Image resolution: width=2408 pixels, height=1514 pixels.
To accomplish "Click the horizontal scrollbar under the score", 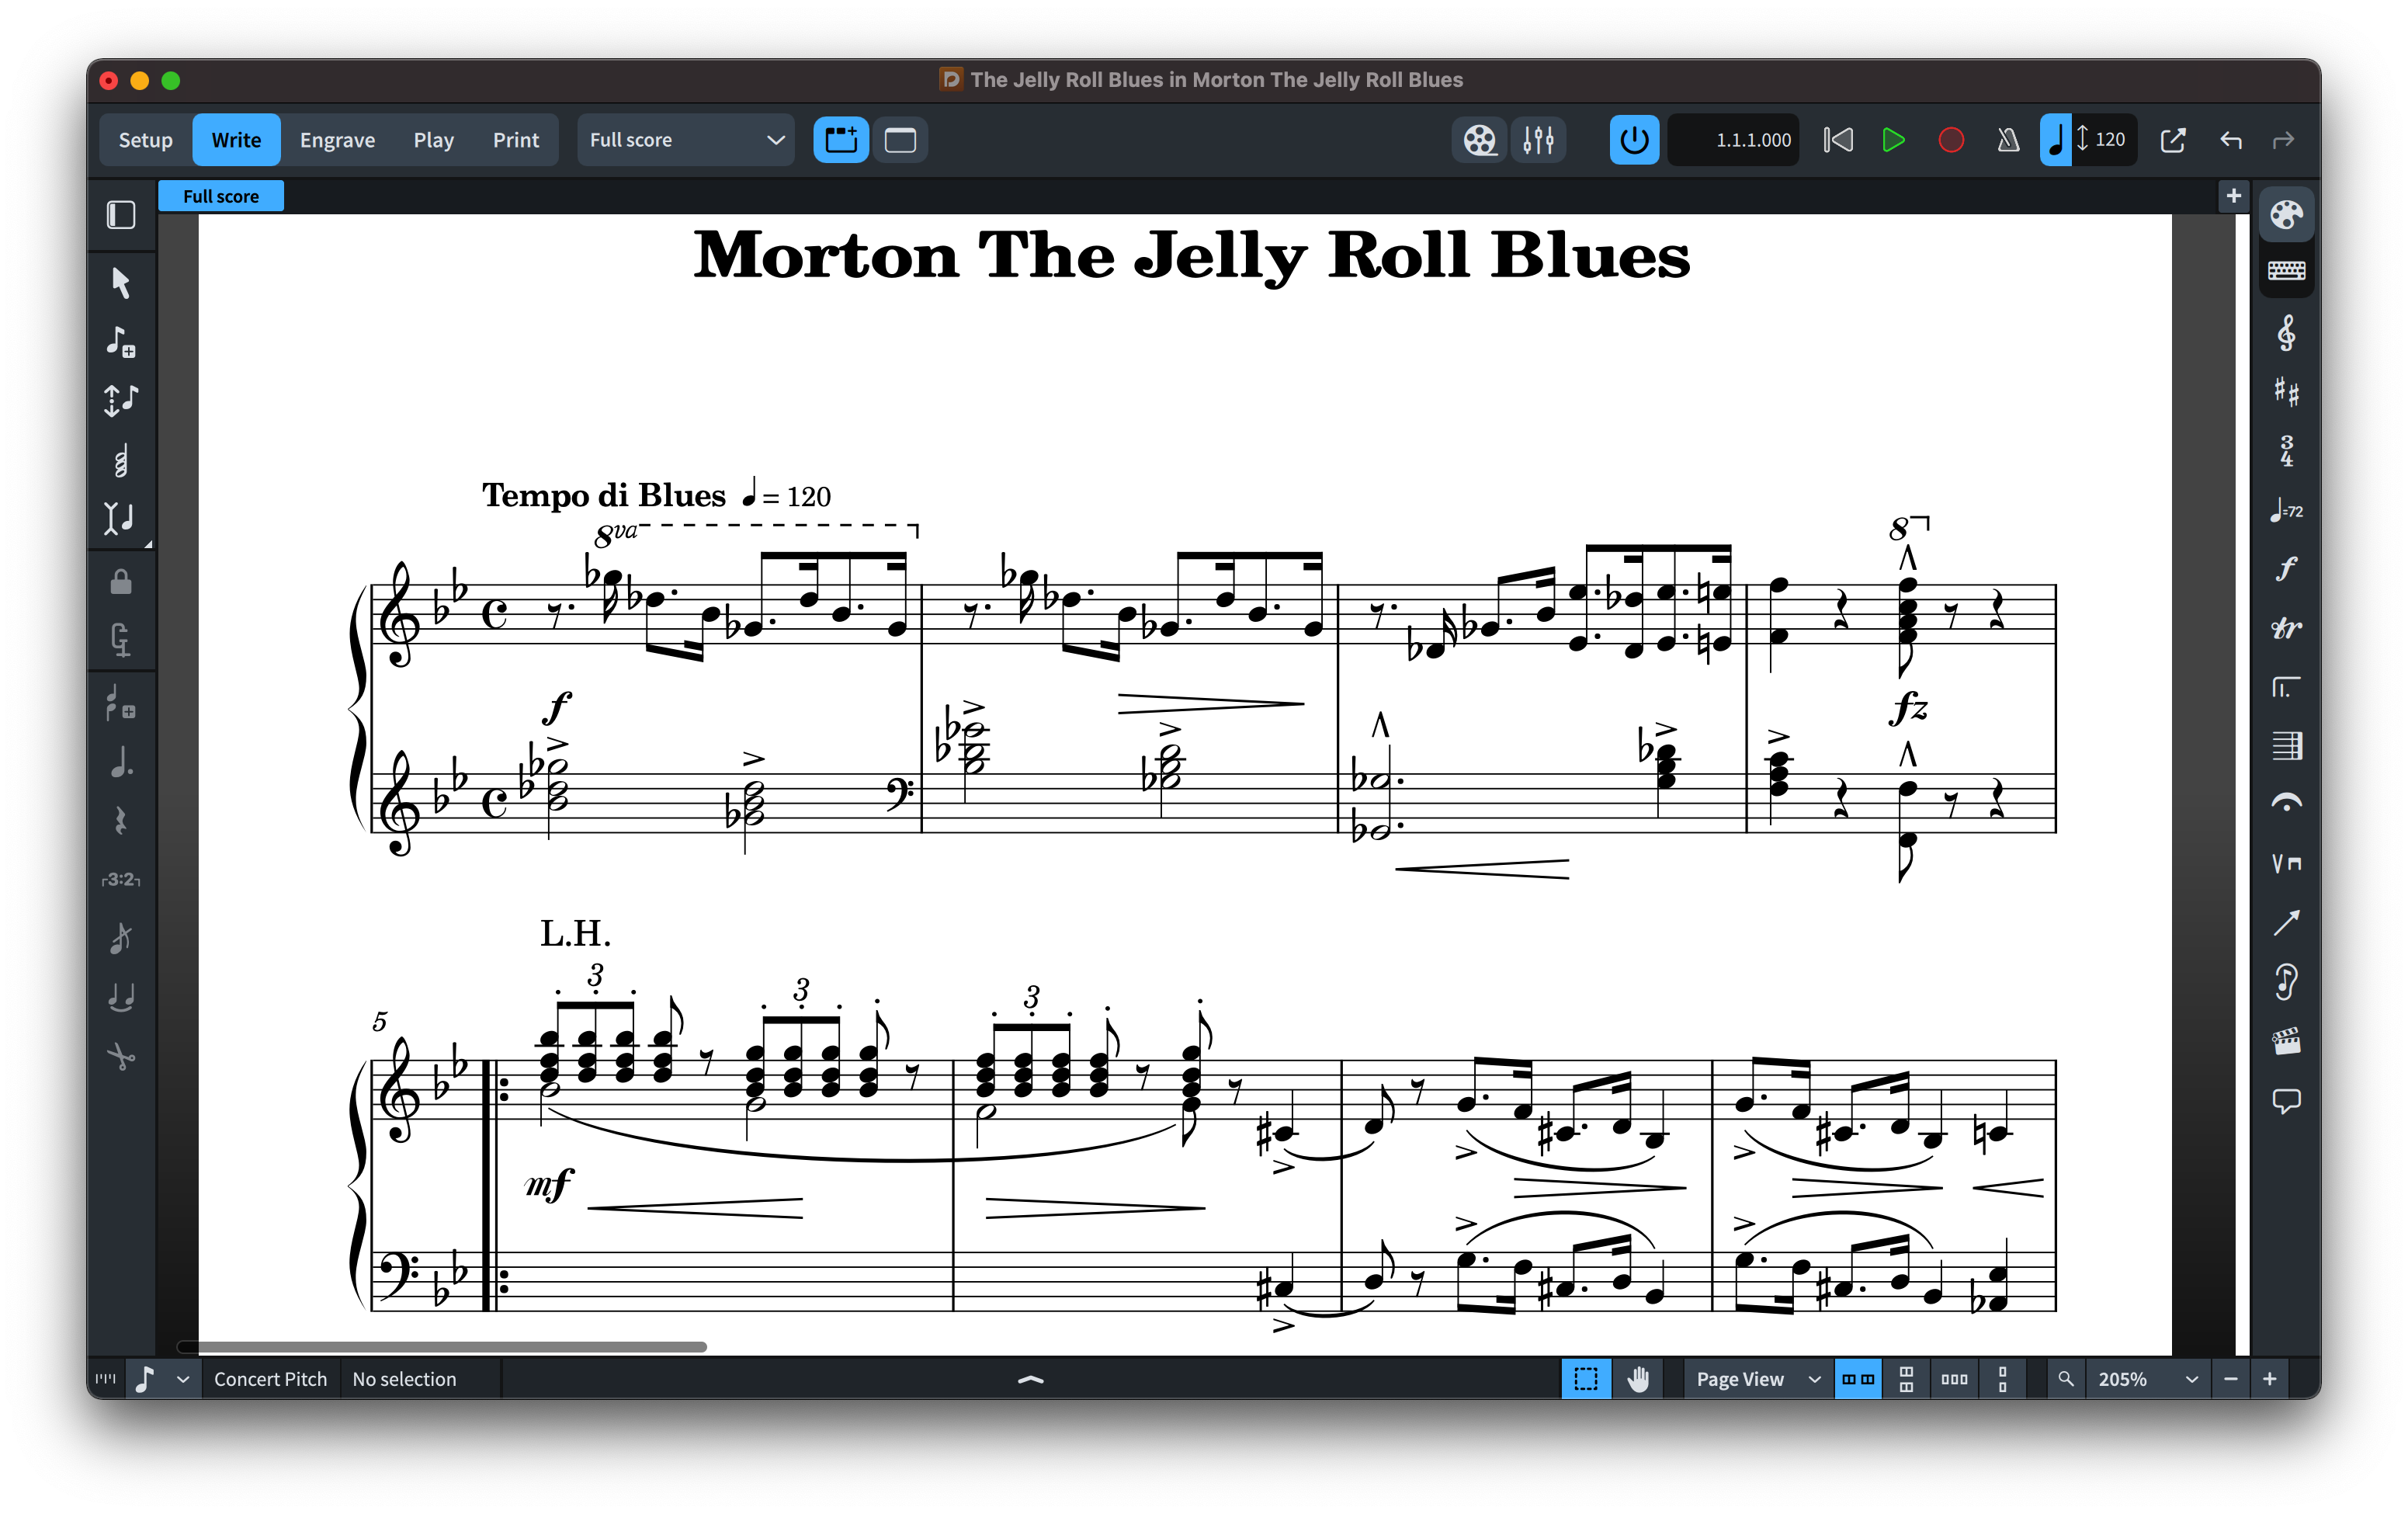I will [442, 1346].
